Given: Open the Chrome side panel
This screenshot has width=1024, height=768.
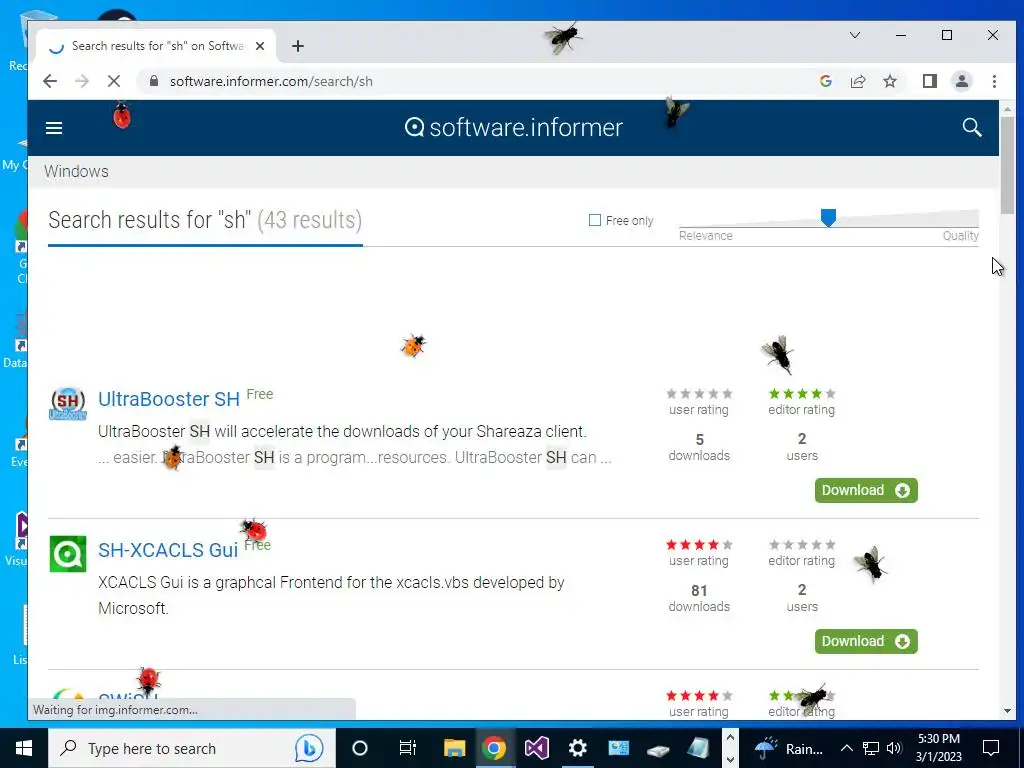Looking at the screenshot, I should pos(929,81).
